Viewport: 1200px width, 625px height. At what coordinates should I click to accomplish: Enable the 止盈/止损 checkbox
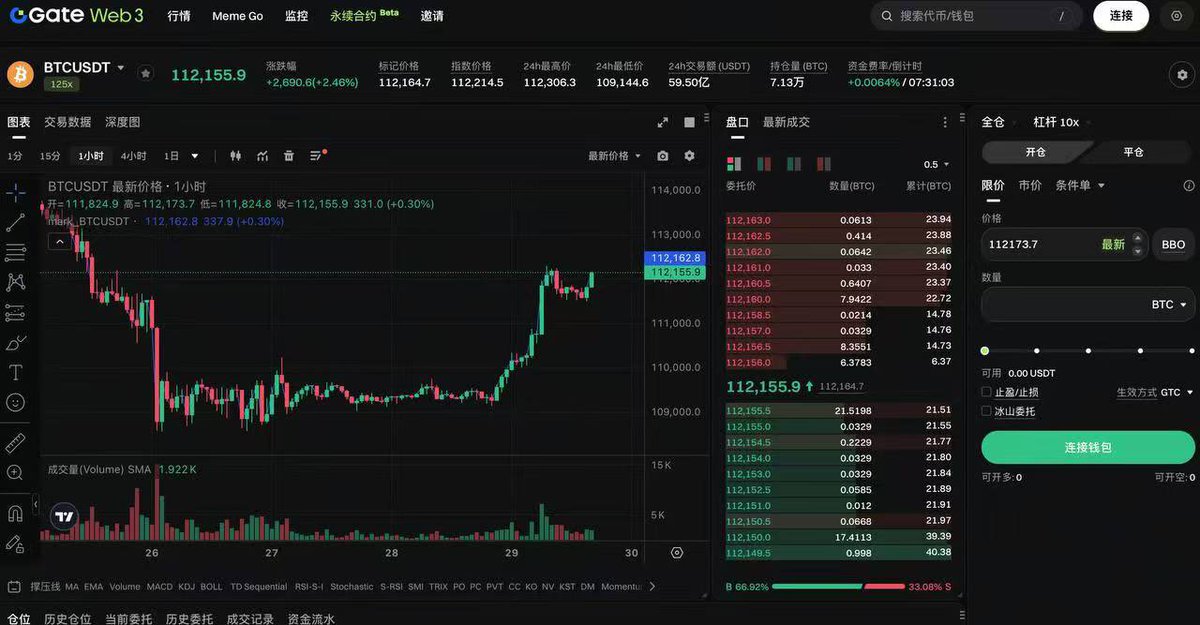coord(986,393)
